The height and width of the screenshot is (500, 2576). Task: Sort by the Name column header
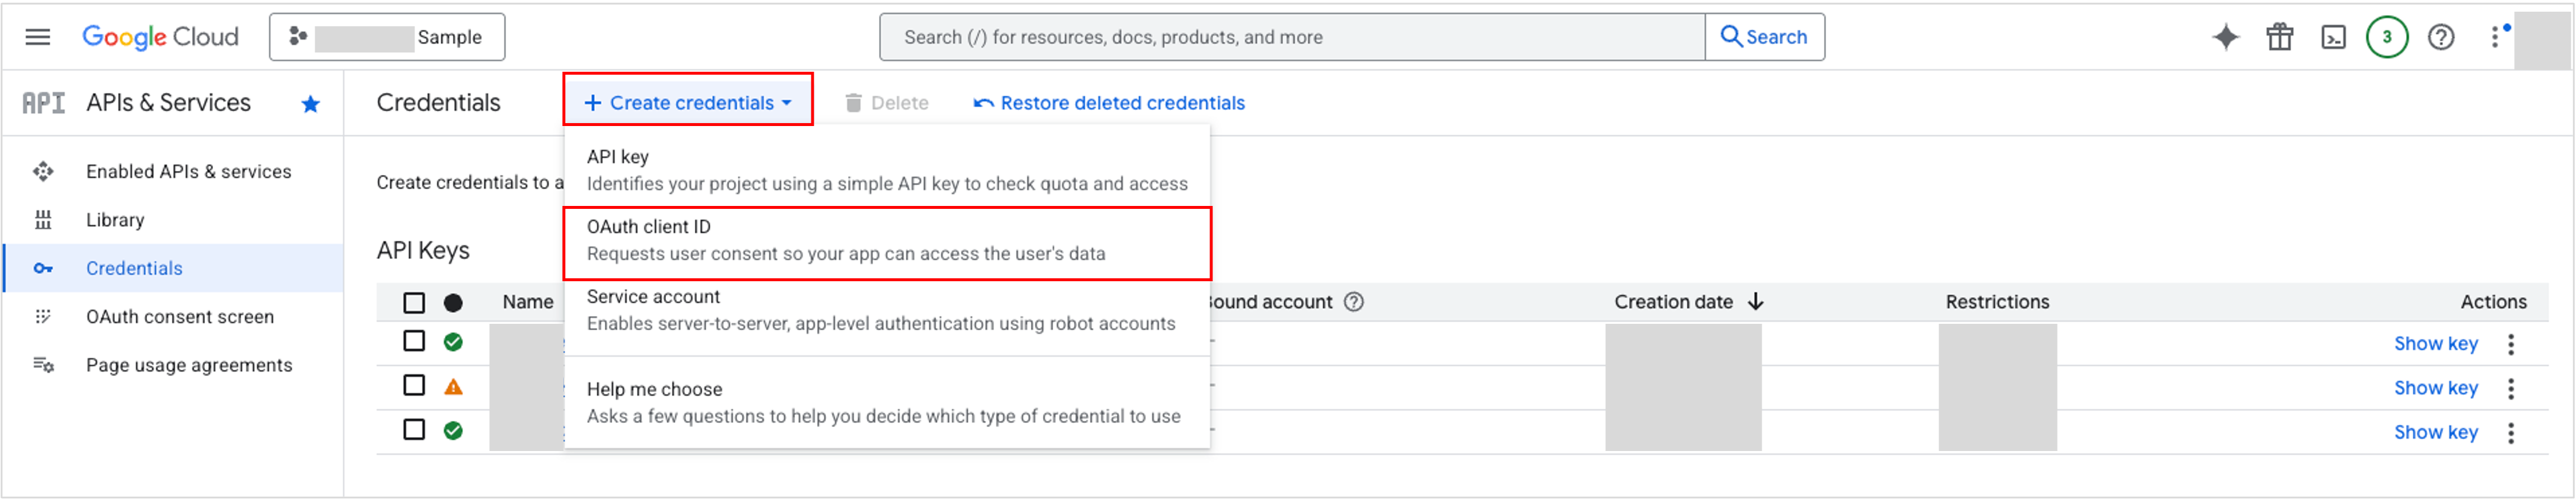pyautogui.click(x=528, y=302)
